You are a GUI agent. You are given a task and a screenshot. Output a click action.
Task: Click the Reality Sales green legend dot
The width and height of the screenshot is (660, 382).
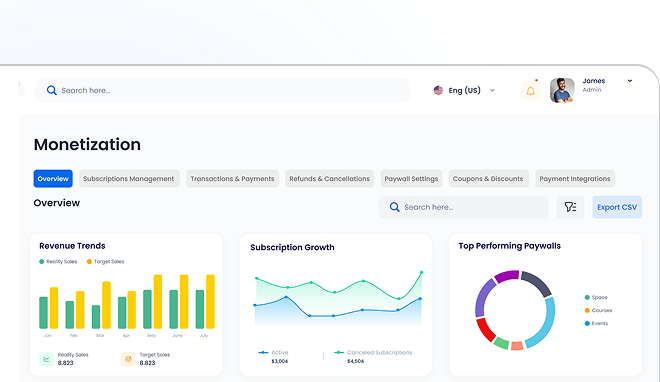pos(42,262)
